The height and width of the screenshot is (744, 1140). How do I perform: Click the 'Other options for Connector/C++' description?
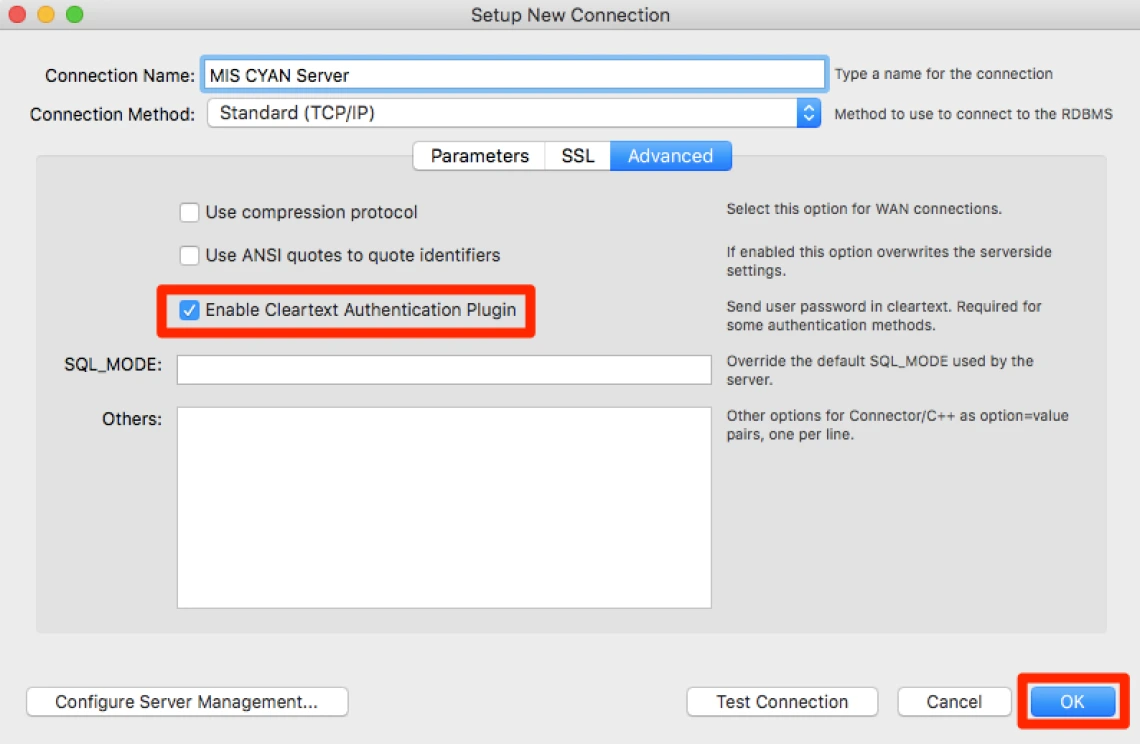coord(897,425)
